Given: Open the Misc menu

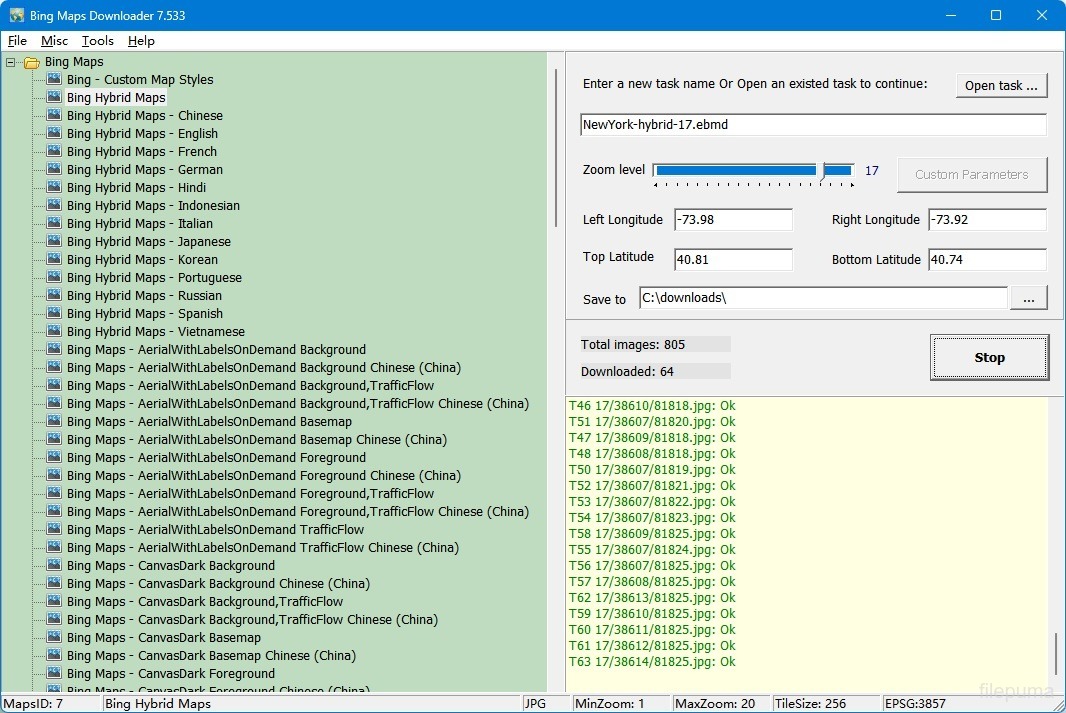Looking at the screenshot, I should pos(54,41).
